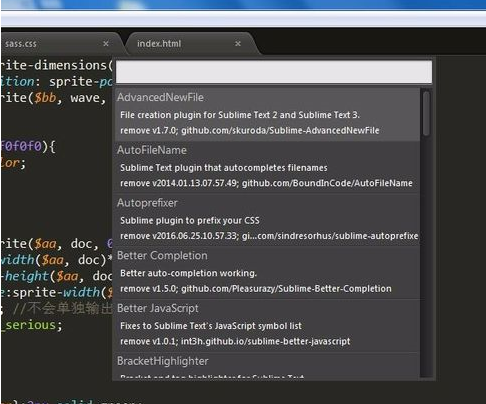Close the index.html tab
Viewport: 486px width, 404px height.
point(238,44)
